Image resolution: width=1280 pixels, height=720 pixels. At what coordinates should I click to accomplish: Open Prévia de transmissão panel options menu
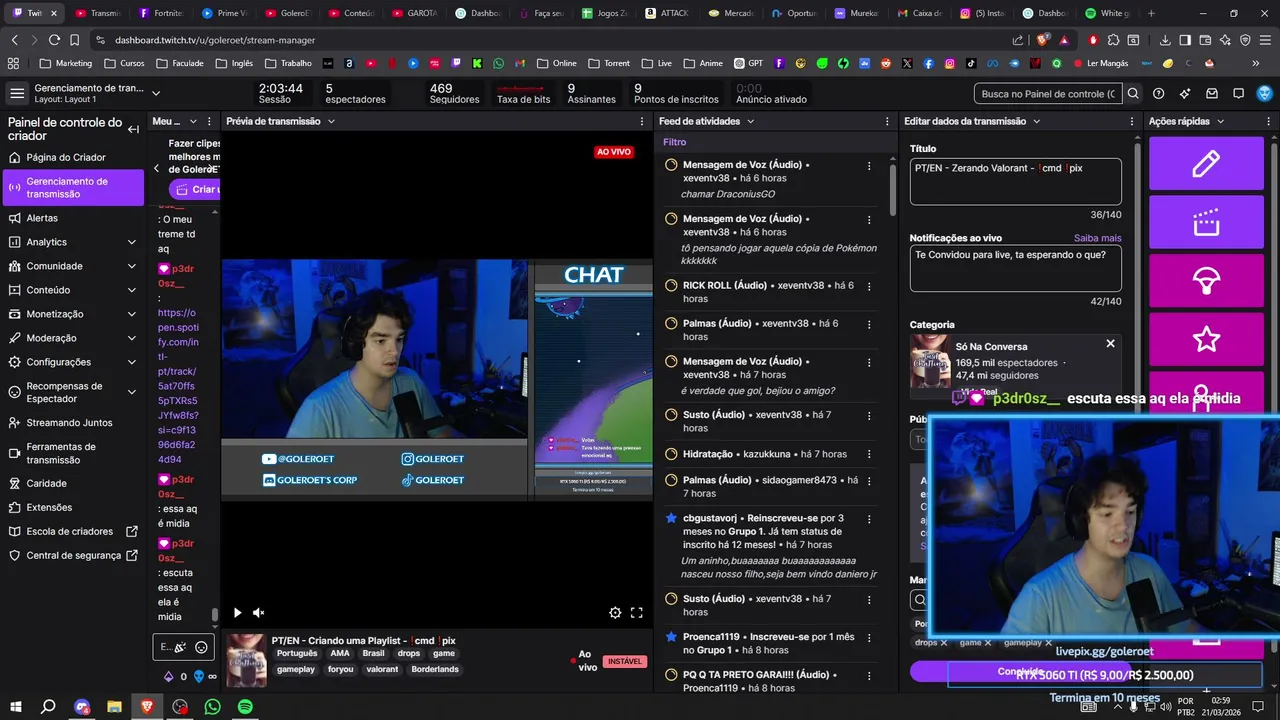644,121
